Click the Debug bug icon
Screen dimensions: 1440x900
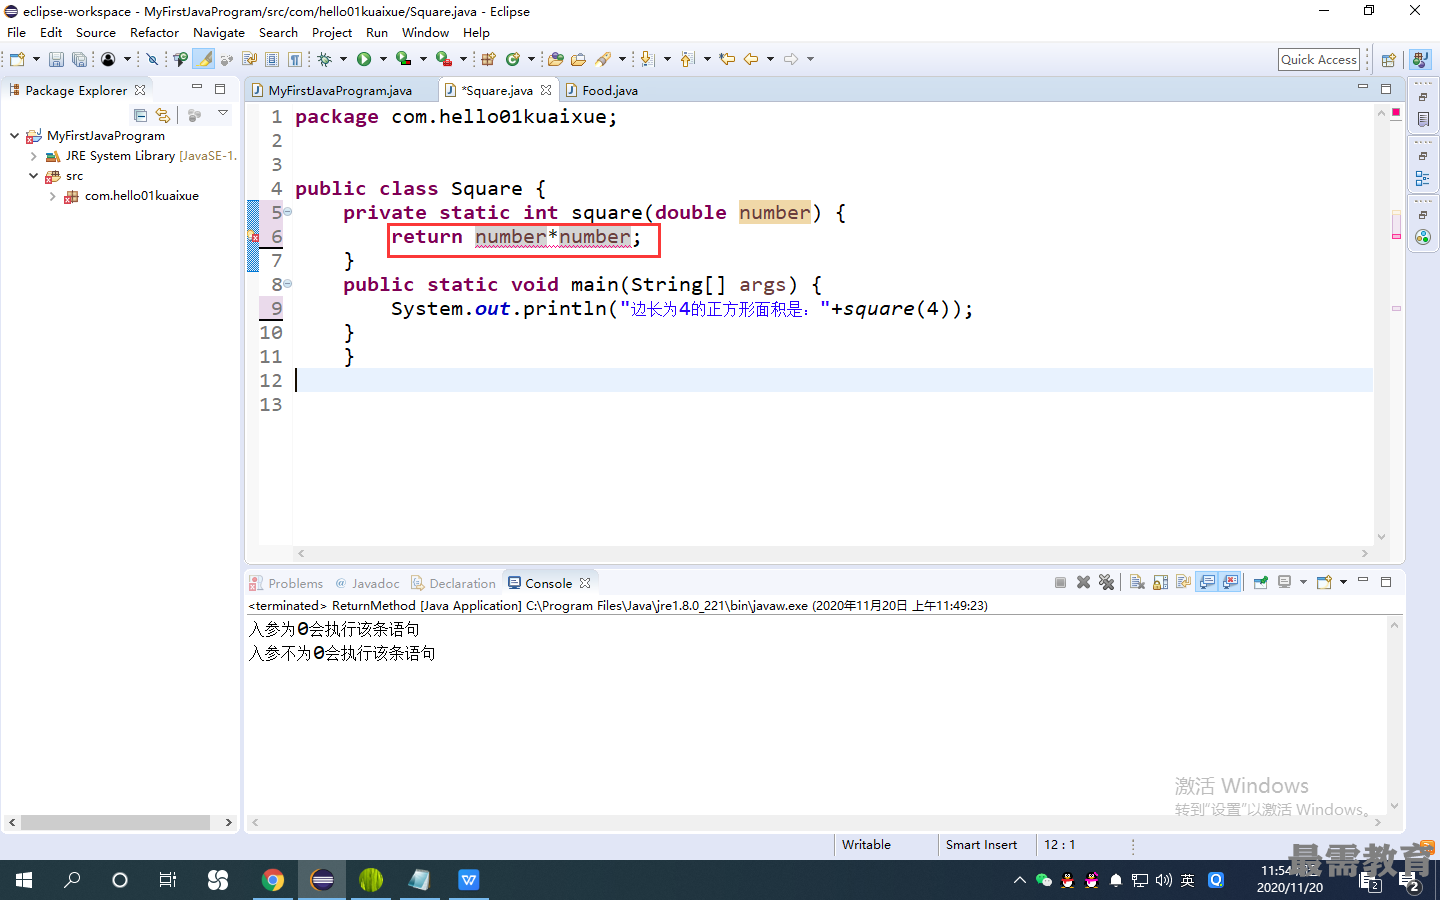tap(324, 59)
